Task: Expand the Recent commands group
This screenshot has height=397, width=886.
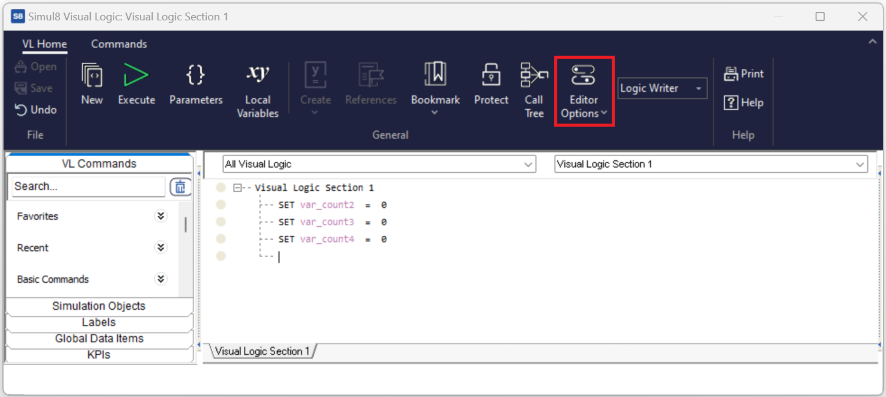Action: (161, 247)
